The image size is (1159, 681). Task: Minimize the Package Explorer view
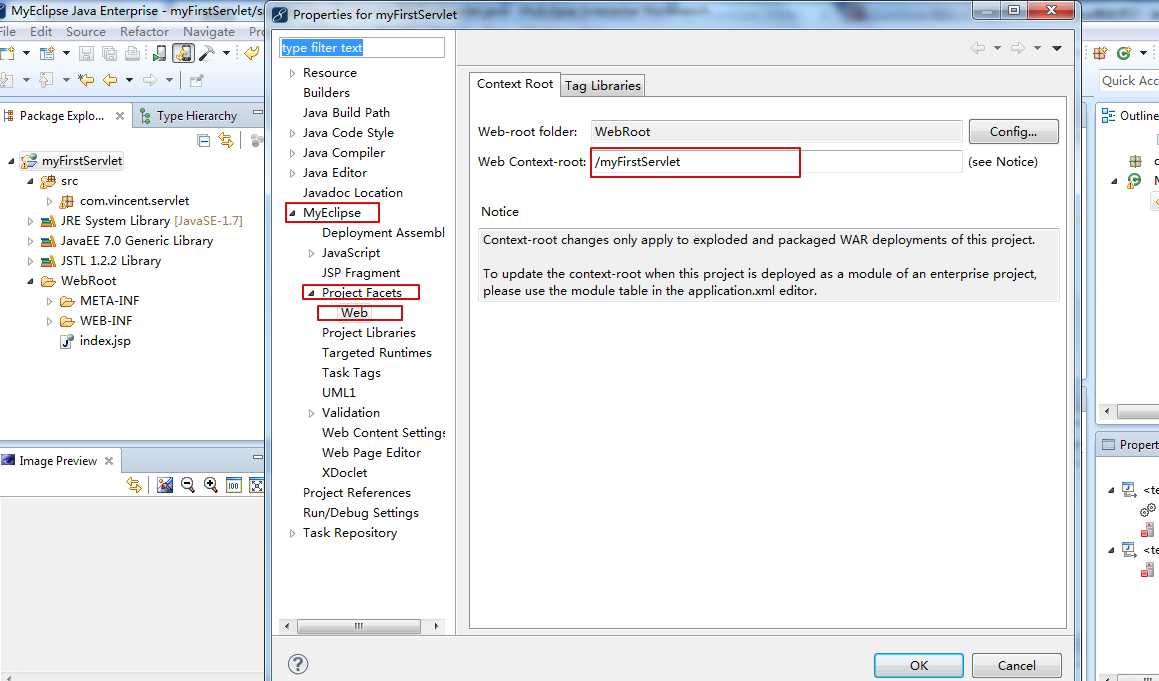pos(257,112)
